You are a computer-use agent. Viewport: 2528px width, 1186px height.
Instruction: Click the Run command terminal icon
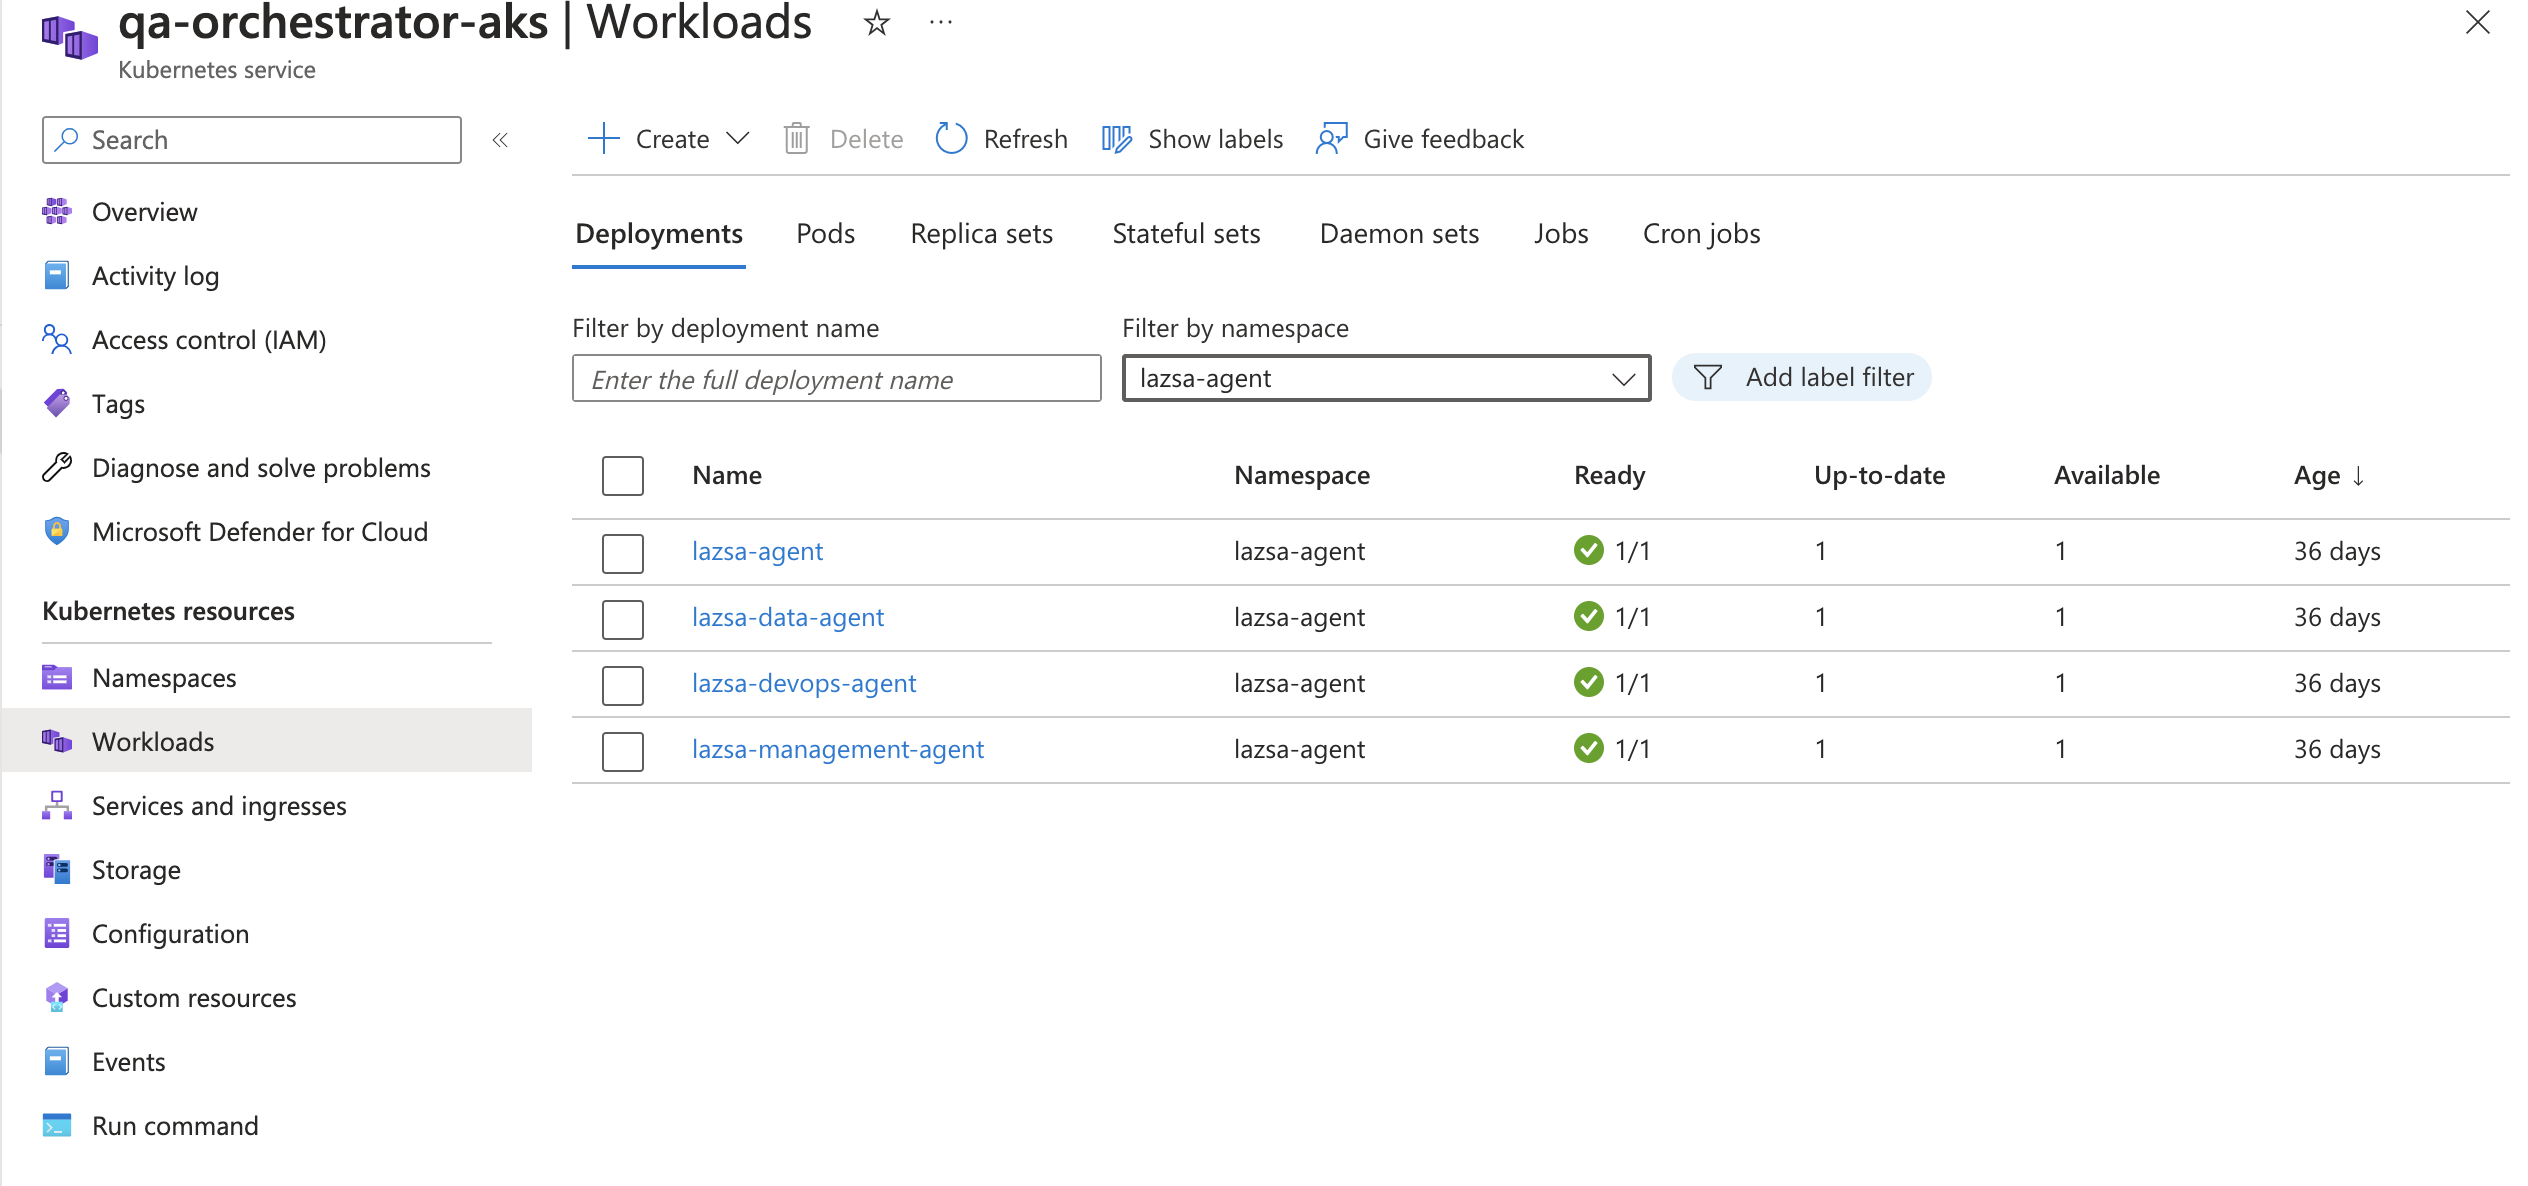coord(57,1125)
